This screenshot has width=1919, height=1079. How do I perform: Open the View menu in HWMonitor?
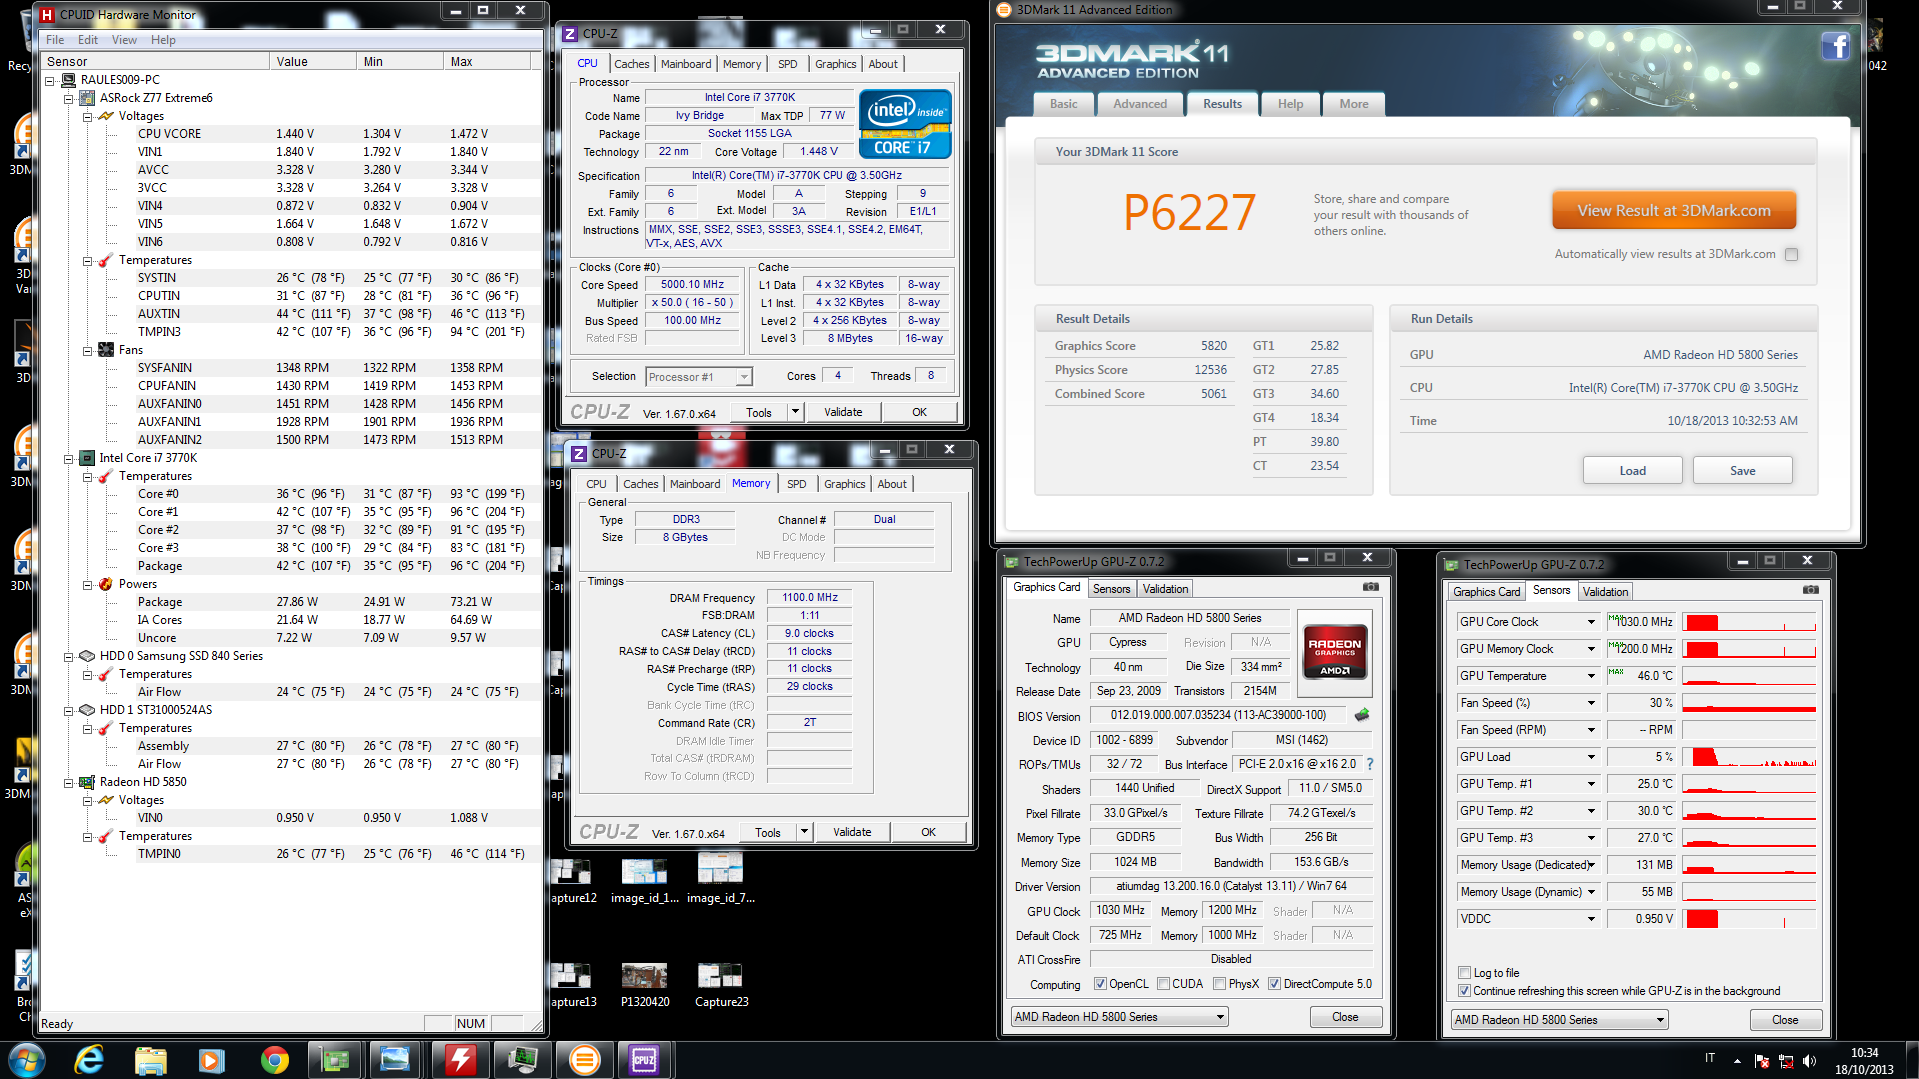124,40
